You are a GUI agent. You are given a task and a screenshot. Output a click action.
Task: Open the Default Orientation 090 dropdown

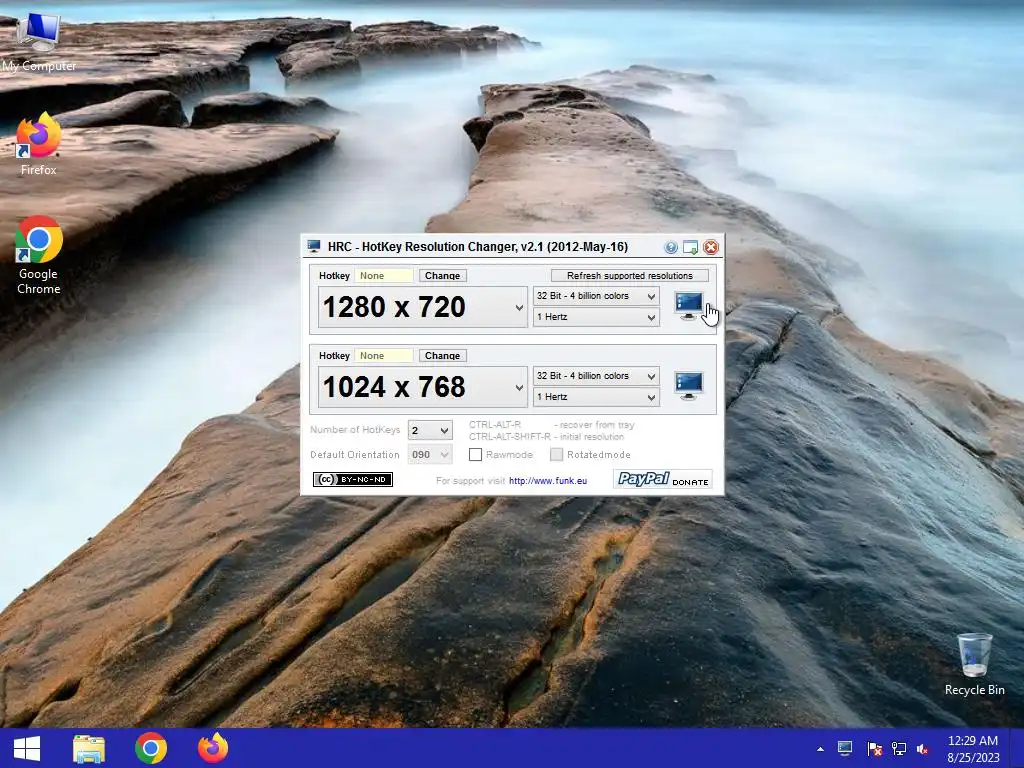430,455
